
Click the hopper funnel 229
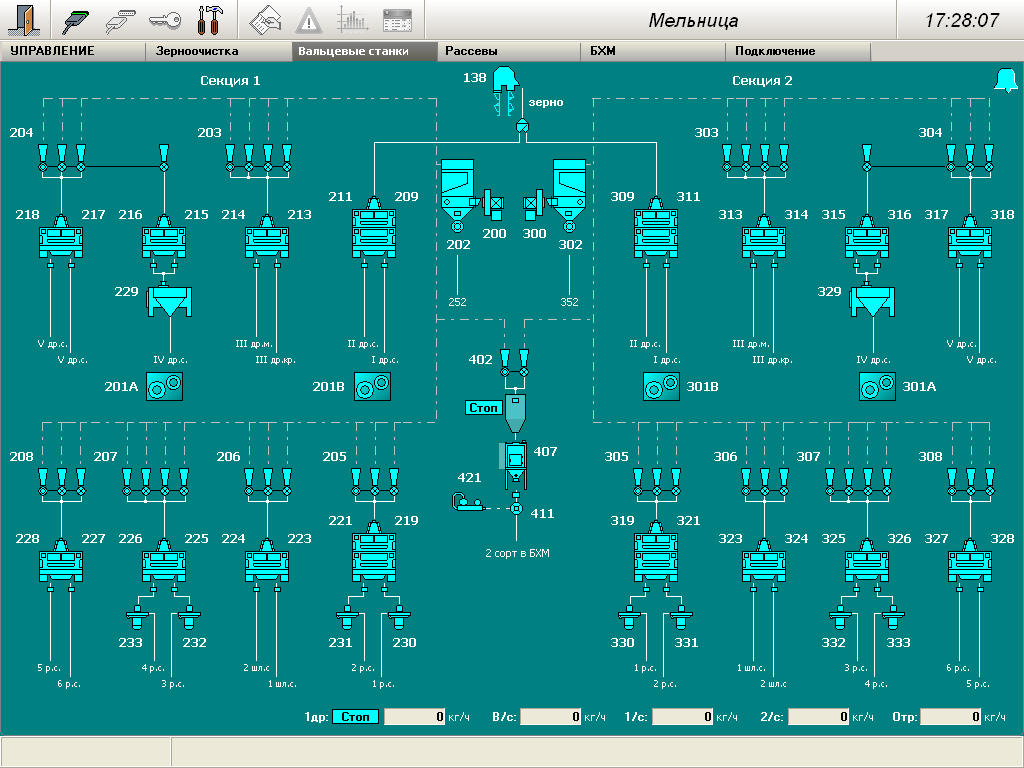(x=169, y=302)
